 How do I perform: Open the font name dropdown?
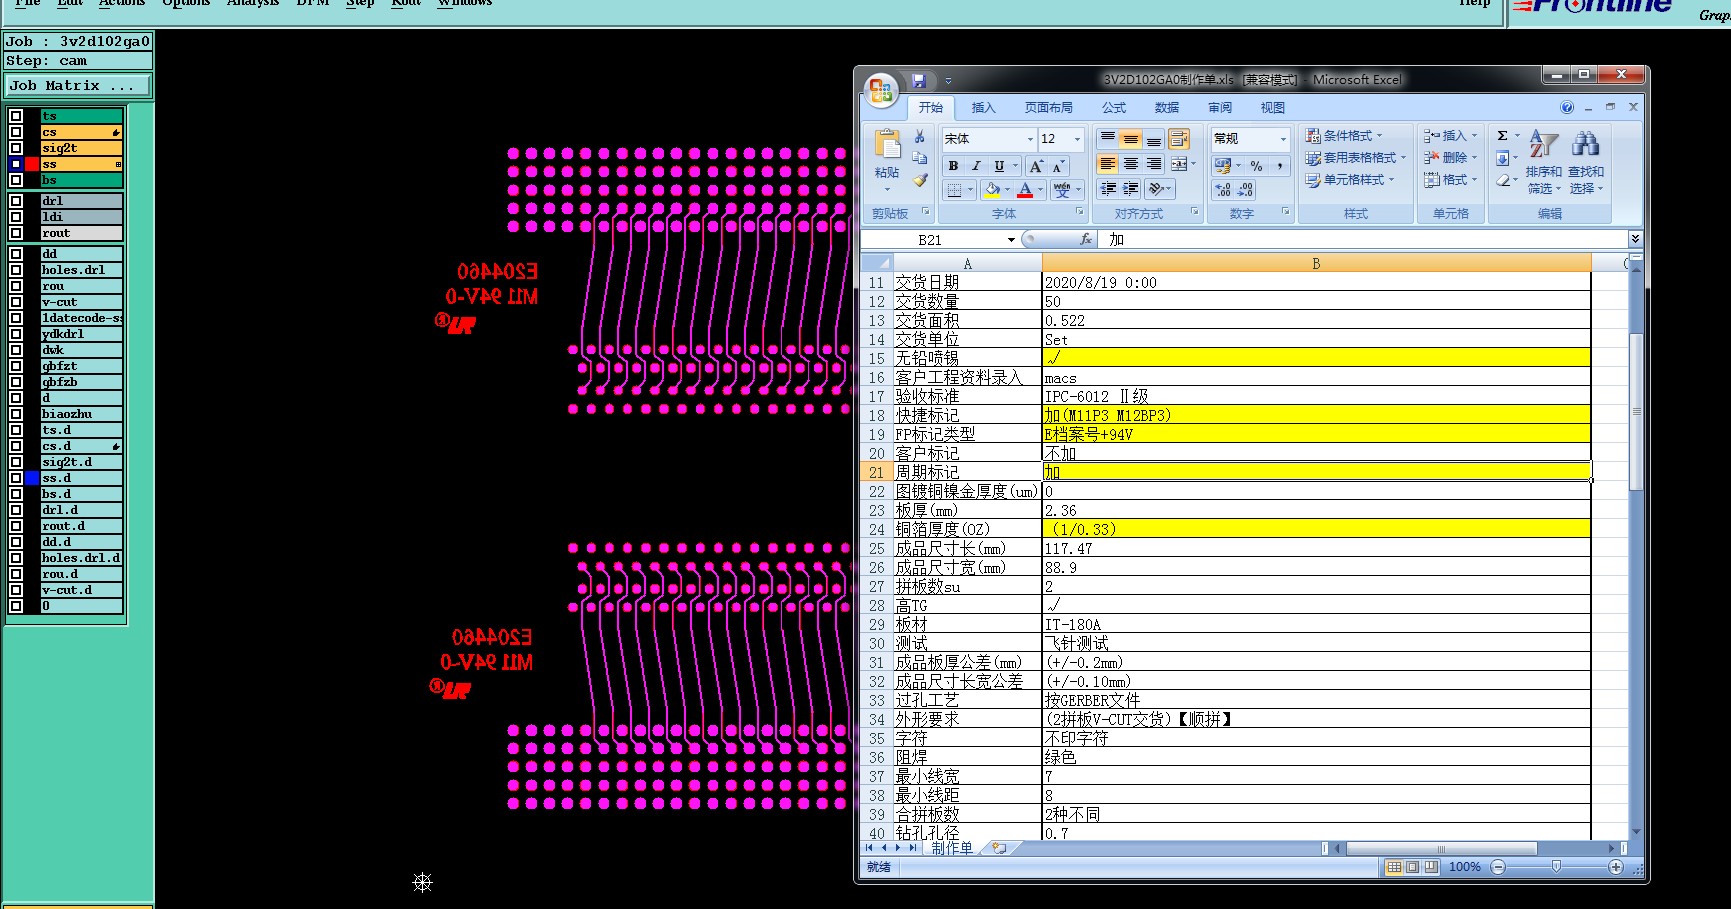(1030, 139)
